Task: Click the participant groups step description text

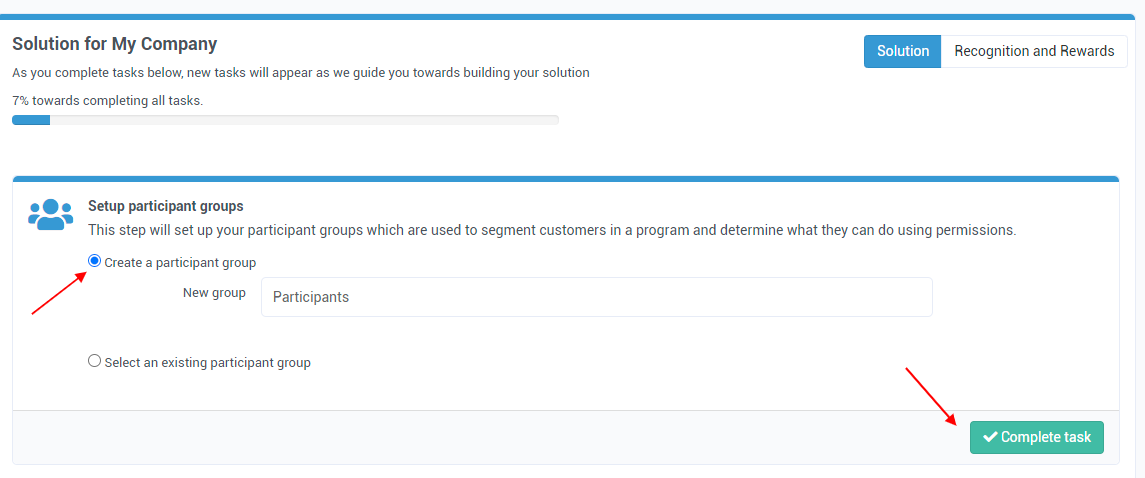Action: click(x=552, y=231)
